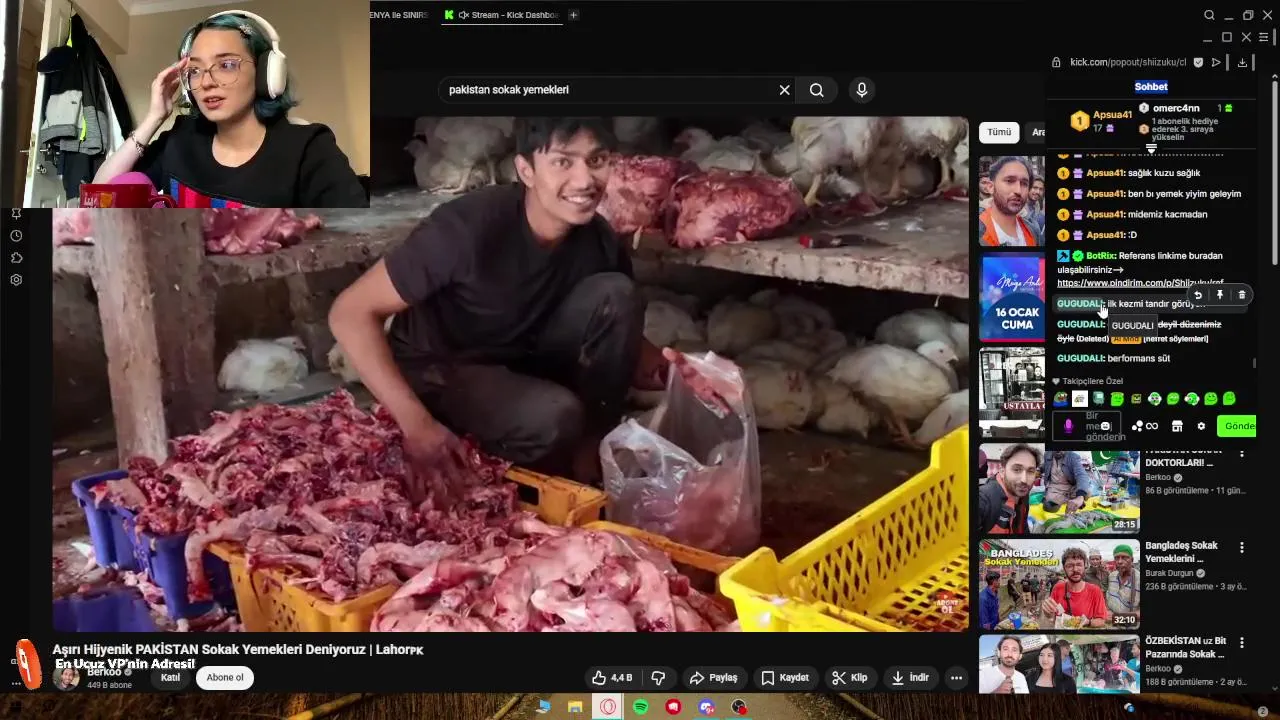Search tabs with top-right magnifier icon
This screenshot has width=1280, height=720.
click(1209, 15)
